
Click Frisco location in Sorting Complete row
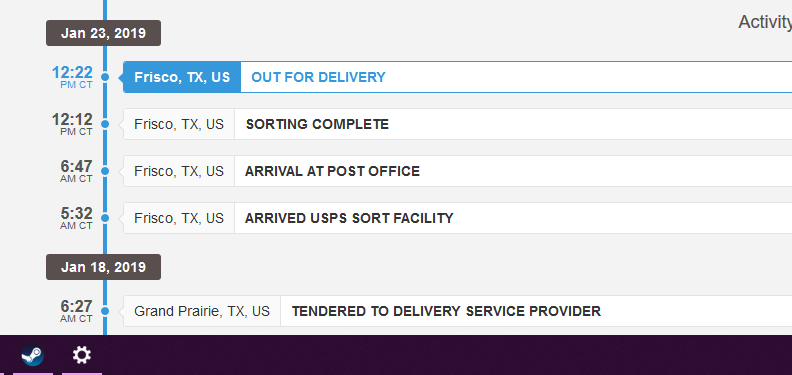point(179,124)
